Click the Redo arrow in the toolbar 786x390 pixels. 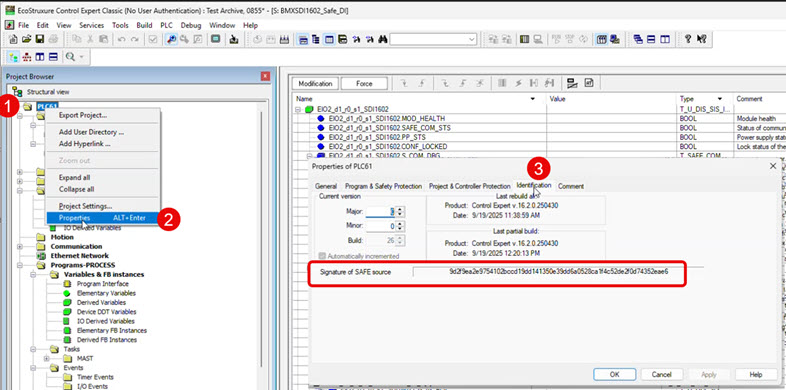point(135,39)
